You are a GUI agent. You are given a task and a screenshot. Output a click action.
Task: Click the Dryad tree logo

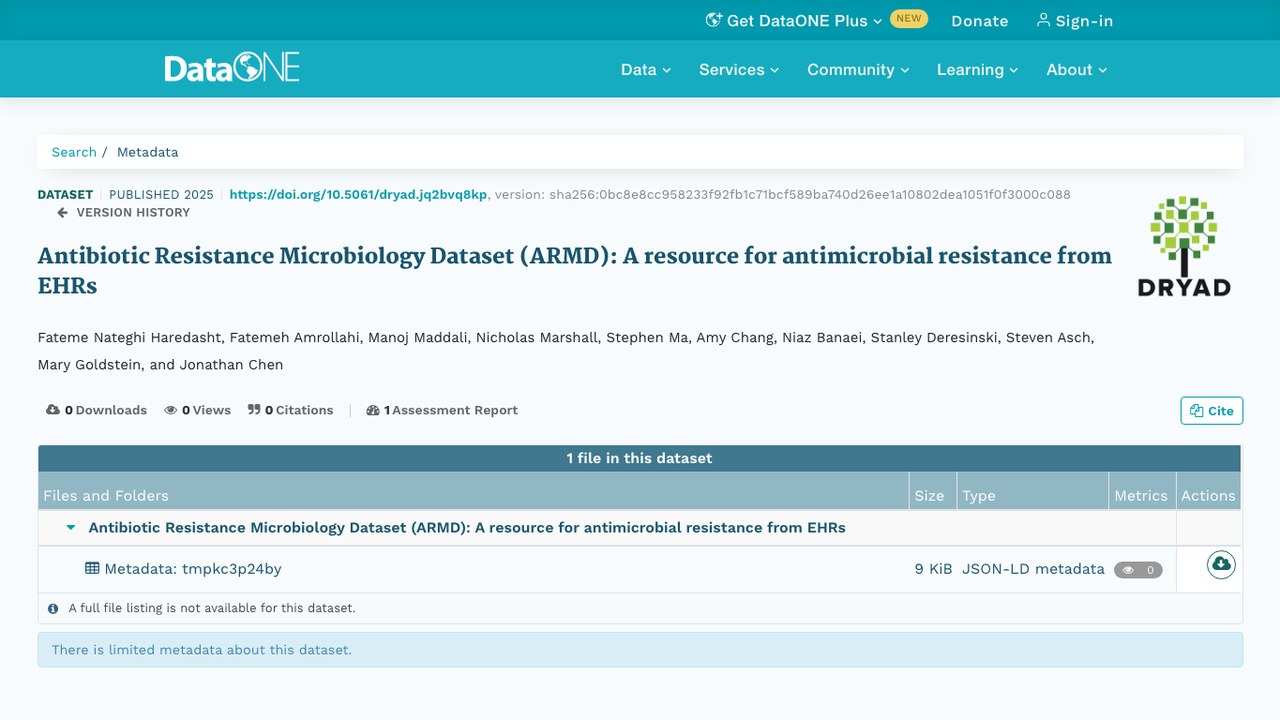pos(1184,246)
